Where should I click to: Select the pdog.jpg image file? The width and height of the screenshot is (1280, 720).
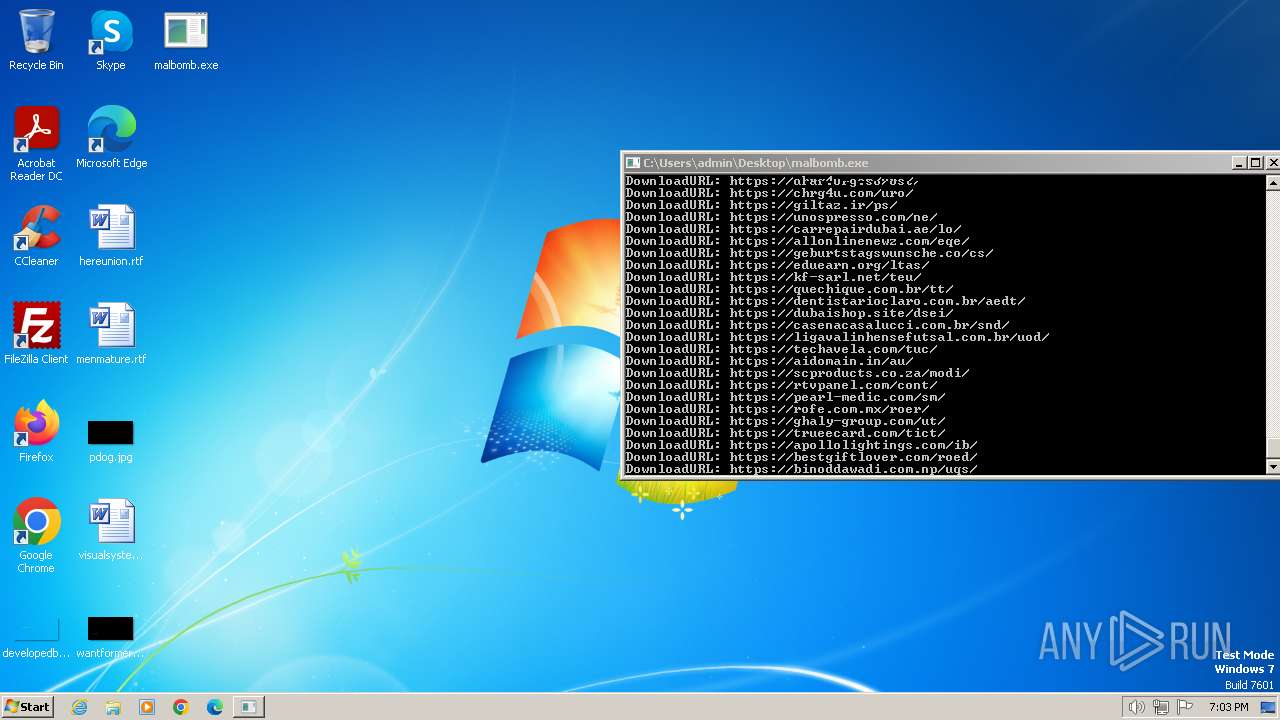click(111, 440)
